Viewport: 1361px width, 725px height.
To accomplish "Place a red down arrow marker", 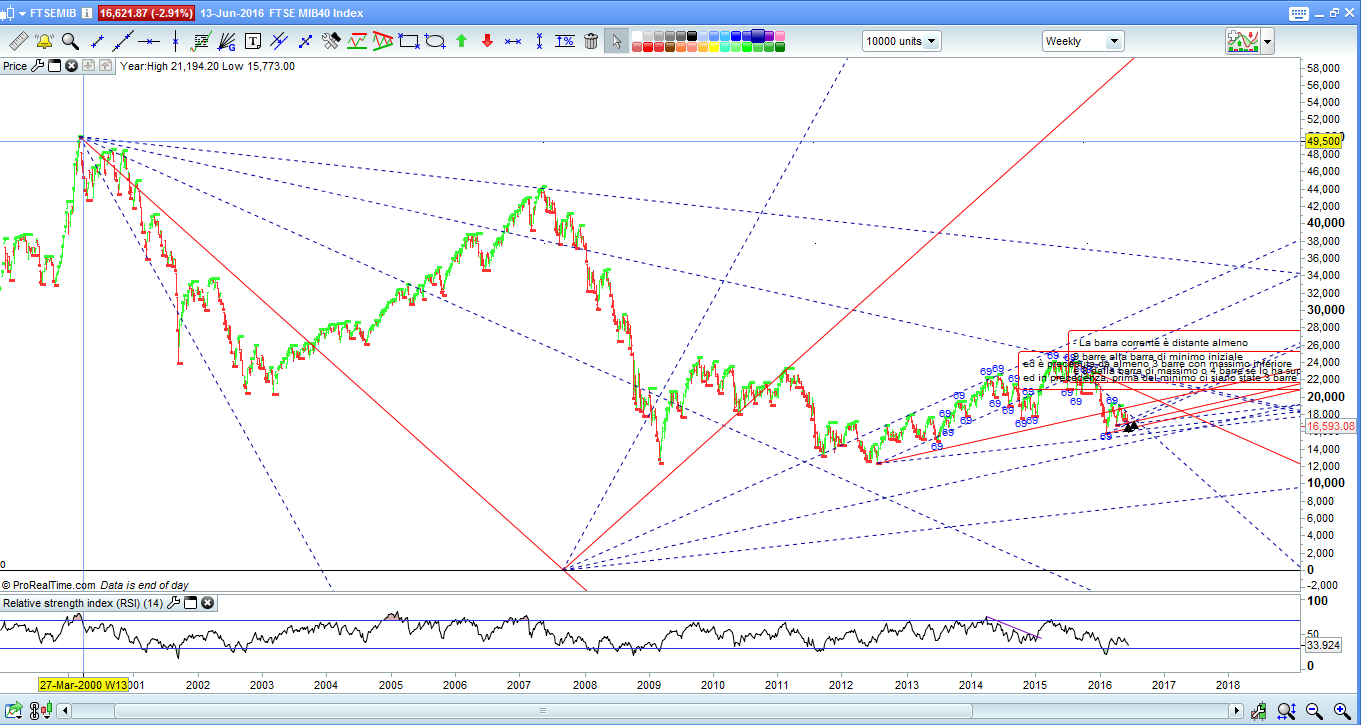I will (488, 41).
